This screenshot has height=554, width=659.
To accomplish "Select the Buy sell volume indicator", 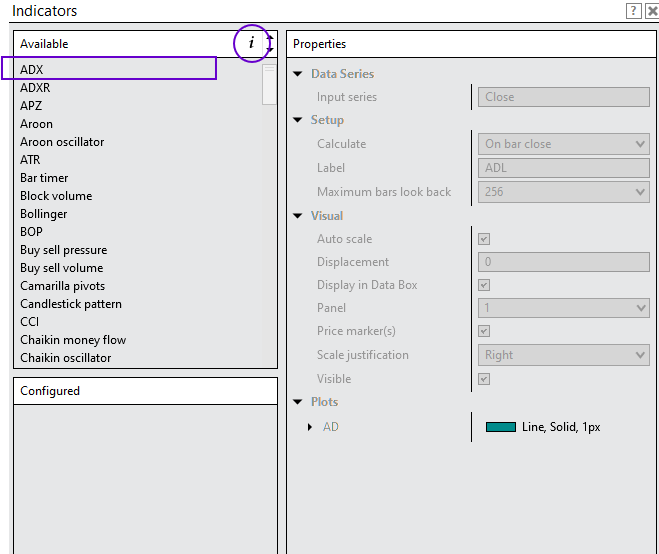I will pos(61,268).
